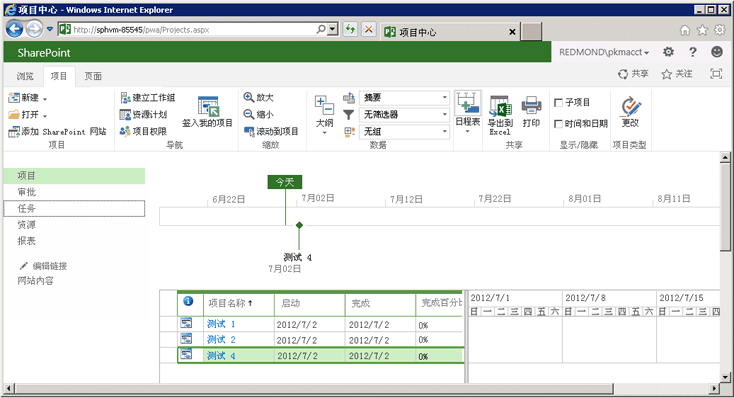734x398 pixels.
Task: Click the funnel filter icon
Action: click(348, 115)
